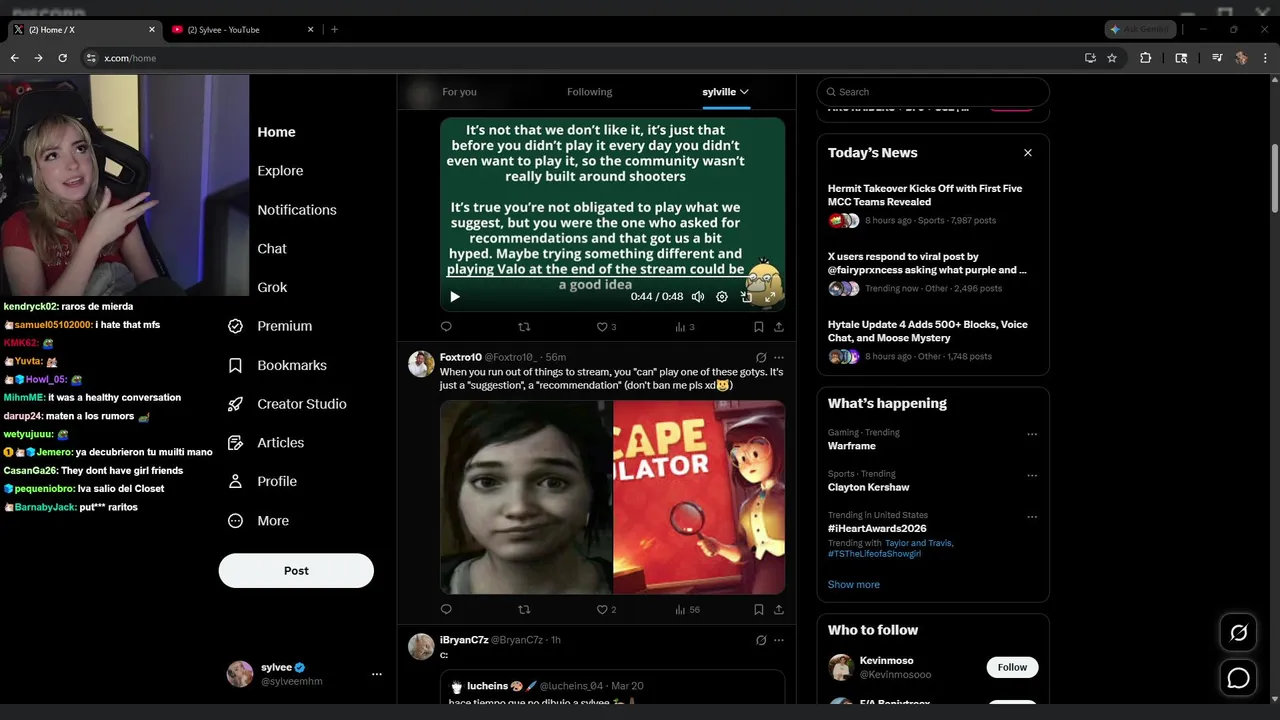1280x720 pixels.
Task: Open Explore in sidebar
Action: pyautogui.click(x=280, y=171)
